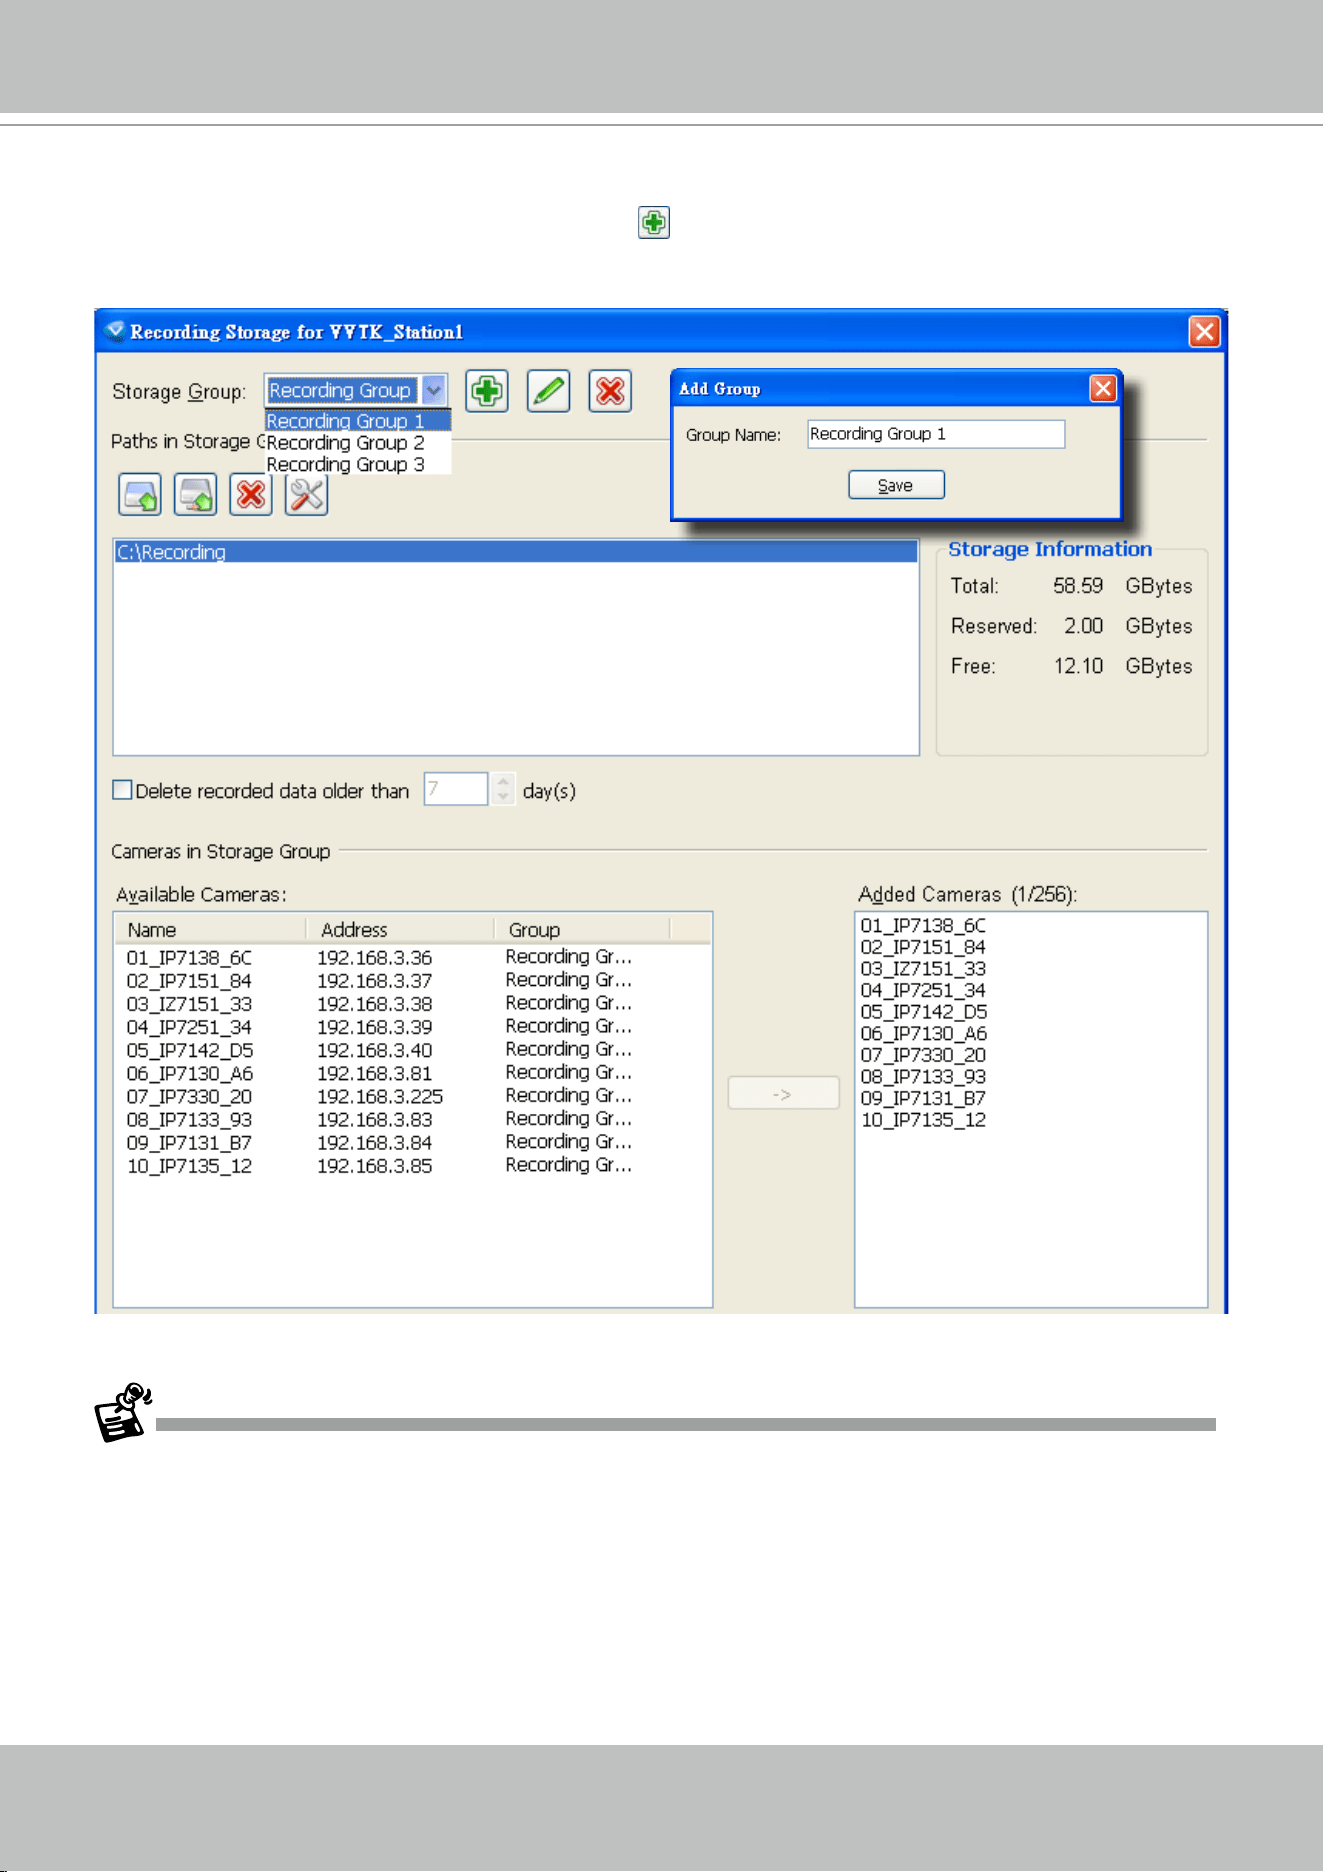Increase the days value with the up arrow
The height and width of the screenshot is (1872, 1324).
[x=503, y=782]
